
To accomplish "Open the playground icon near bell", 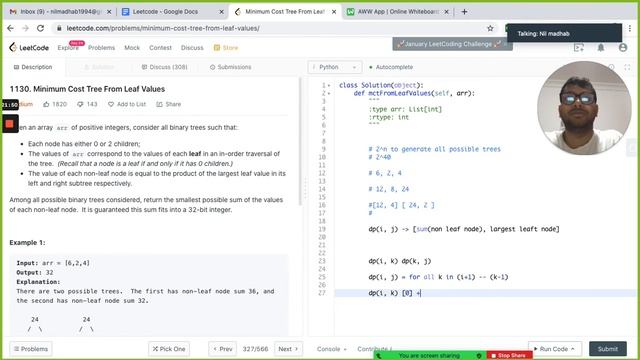I will pyautogui.click(x=579, y=48).
